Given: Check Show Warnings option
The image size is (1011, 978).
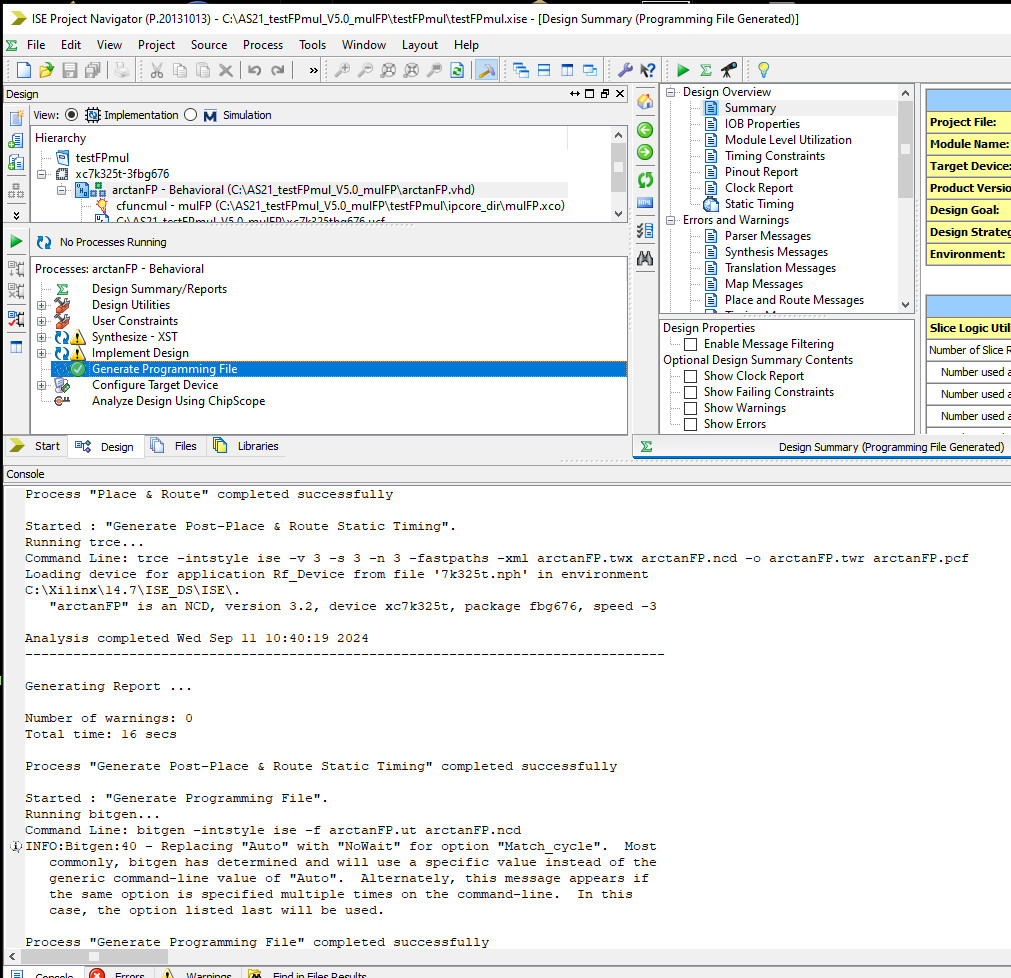Looking at the screenshot, I should [691, 408].
